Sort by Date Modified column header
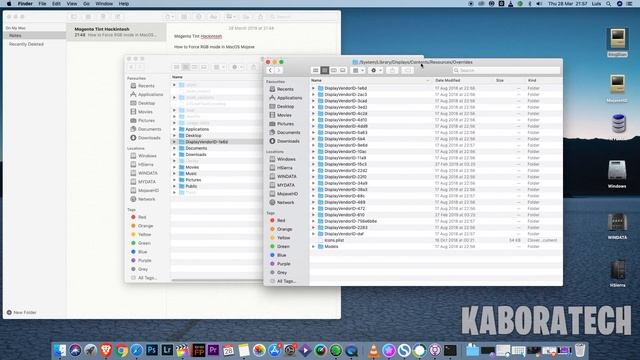 [x=448, y=80]
